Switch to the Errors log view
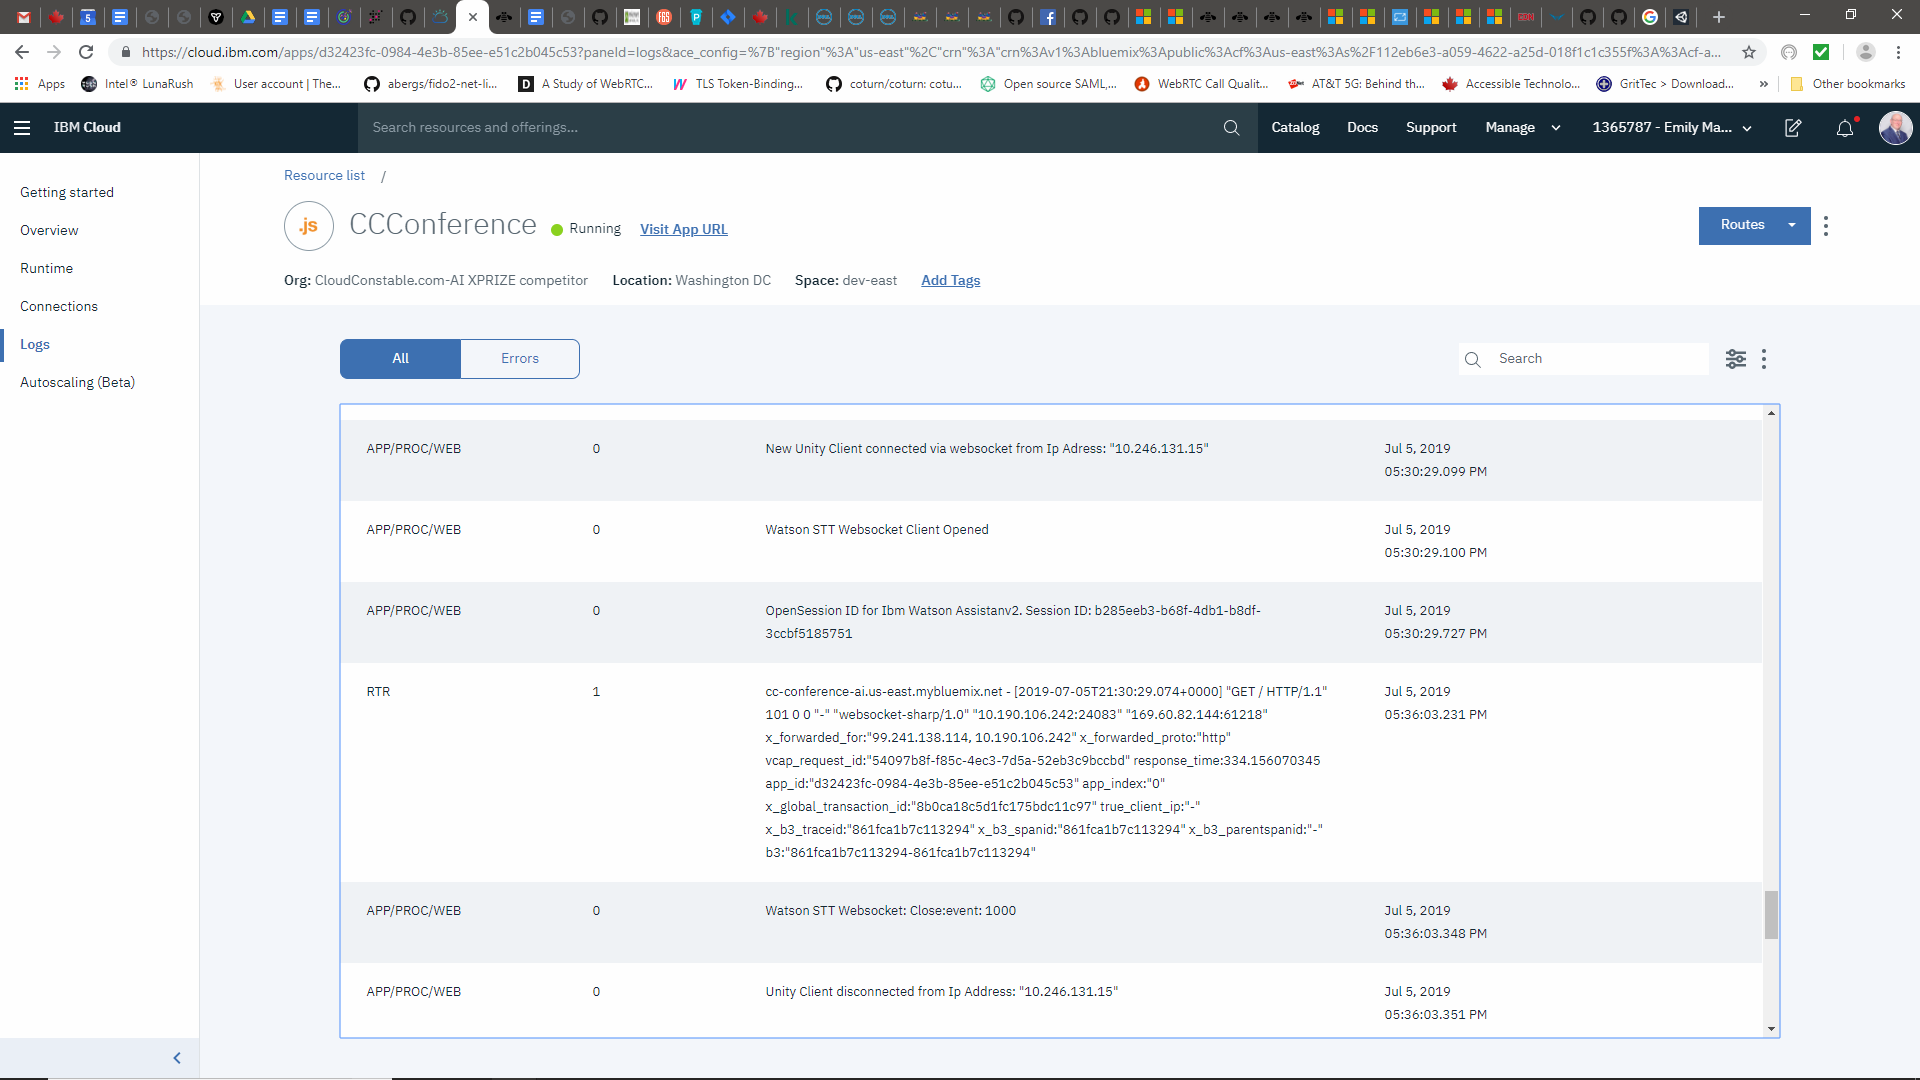Screen dimensions: 1920x1080 point(519,358)
